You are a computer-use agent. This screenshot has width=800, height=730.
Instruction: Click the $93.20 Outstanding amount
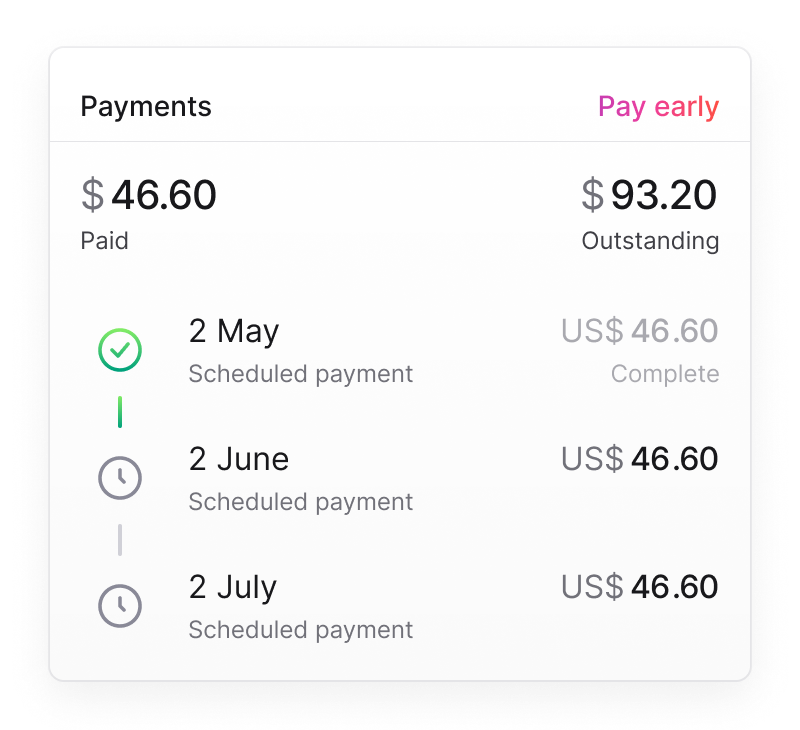[649, 195]
